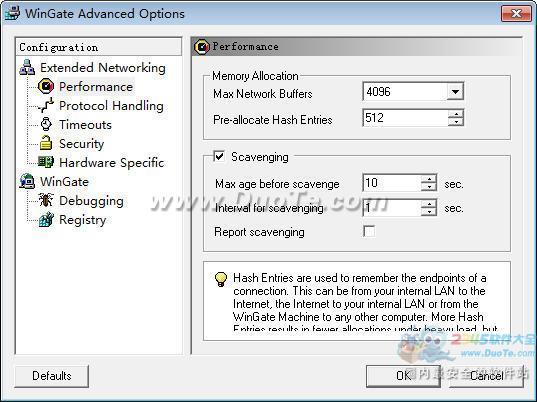
Task: Select the Protocol Handling tree entry
Action: (111, 106)
